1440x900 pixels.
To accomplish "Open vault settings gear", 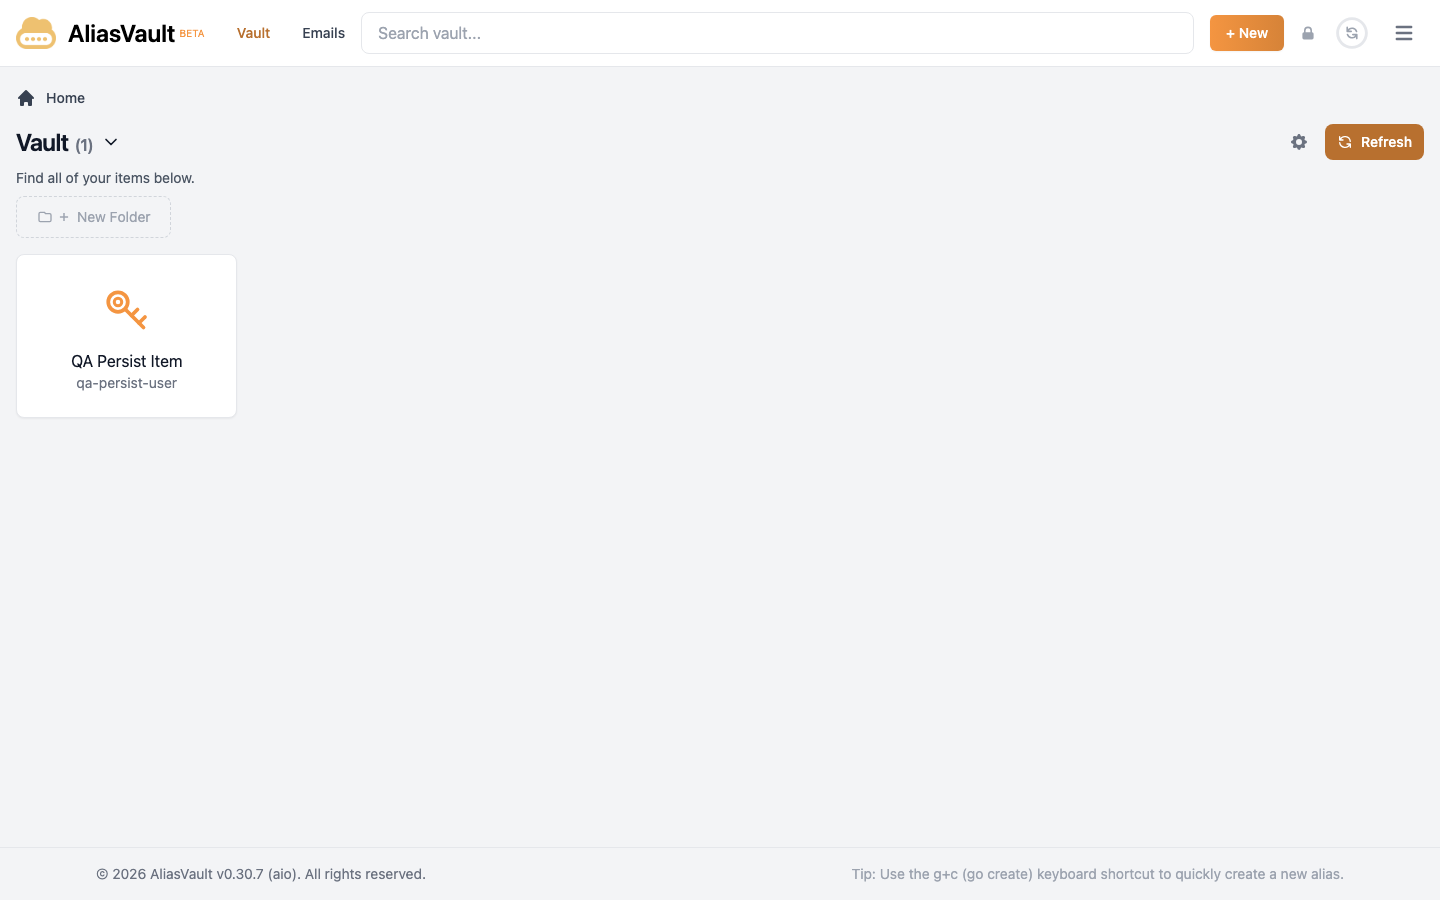I will click(1299, 142).
